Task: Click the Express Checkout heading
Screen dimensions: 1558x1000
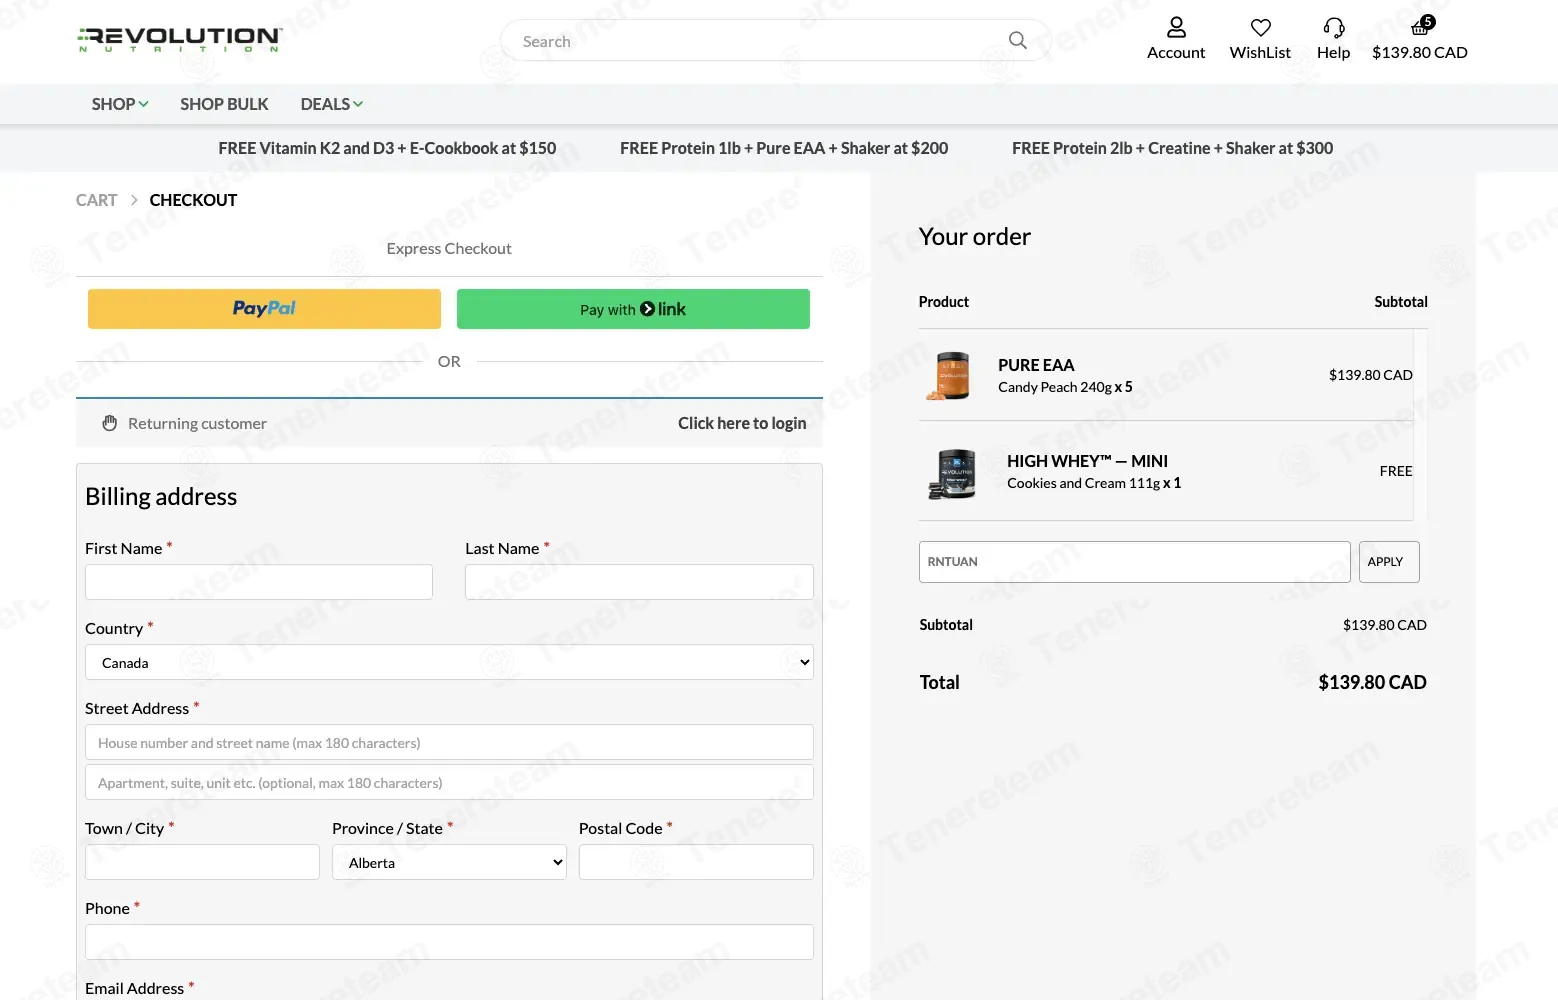Action: [449, 248]
